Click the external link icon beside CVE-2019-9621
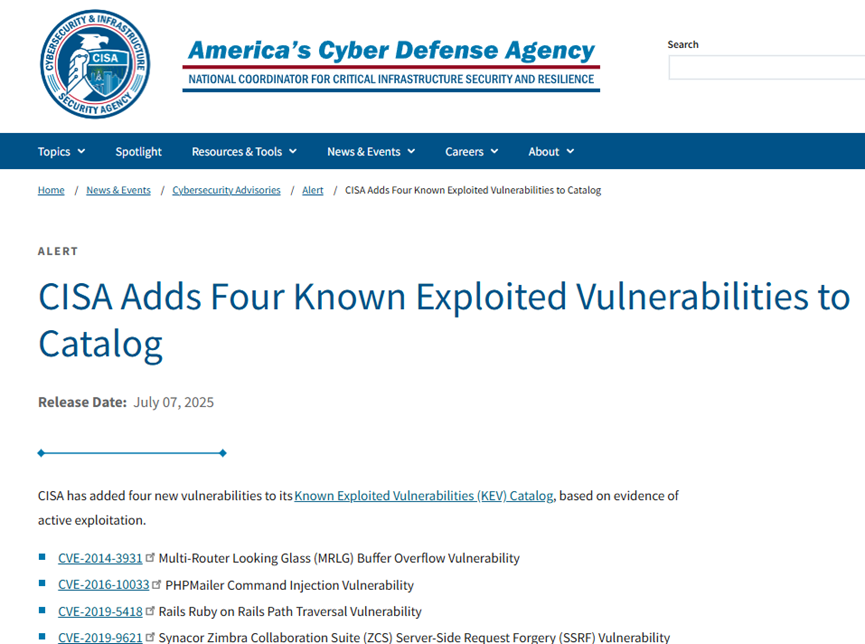 point(151,636)
